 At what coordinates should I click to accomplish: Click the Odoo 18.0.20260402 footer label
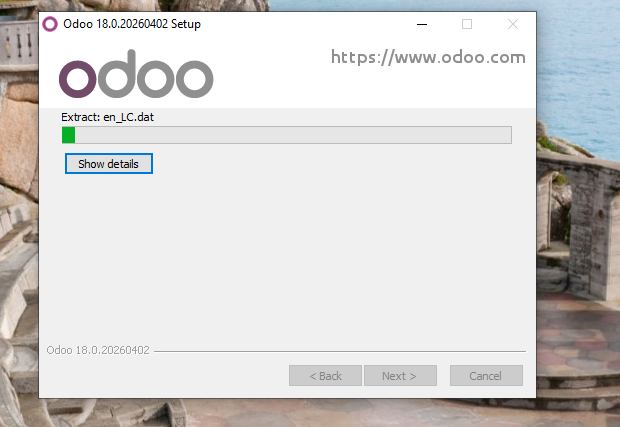(x=98, y=350)
